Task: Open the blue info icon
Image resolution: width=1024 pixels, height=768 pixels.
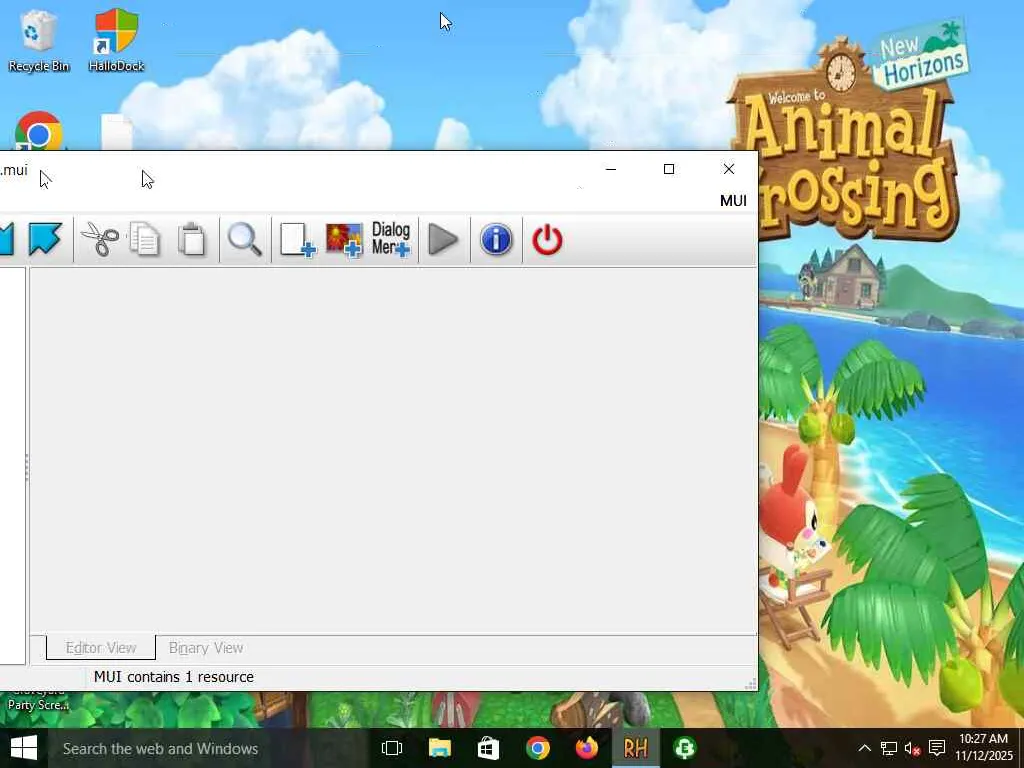Action: (x=496, y=239)
